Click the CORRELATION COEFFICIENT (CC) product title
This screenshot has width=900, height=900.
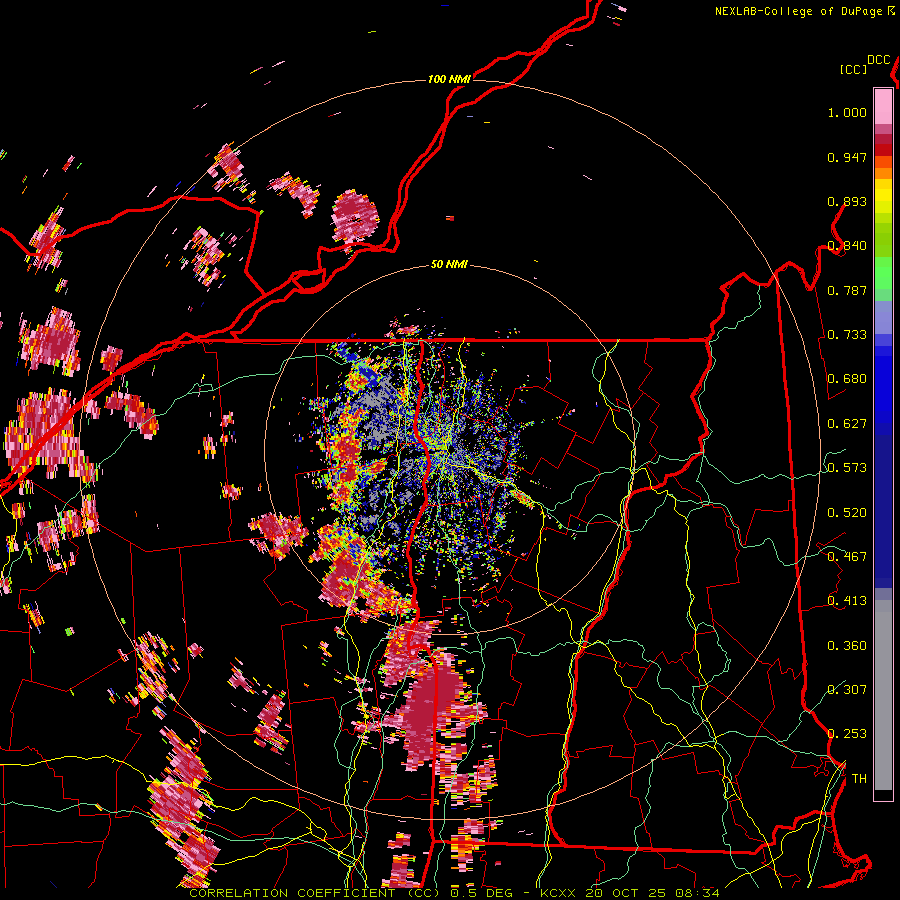coord(315,893)
